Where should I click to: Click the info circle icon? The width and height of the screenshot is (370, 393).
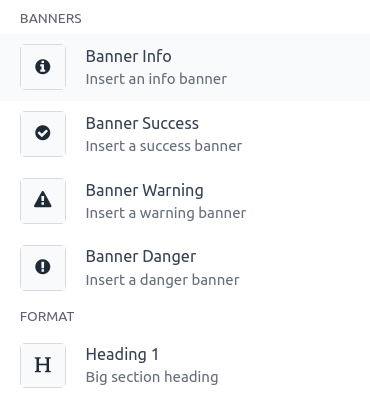pyautogui.click(x=43, y=67)
